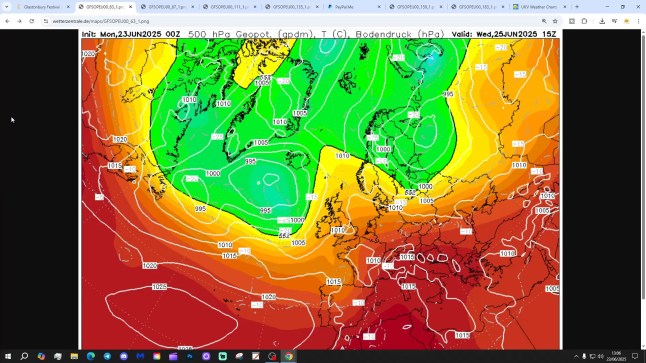Image resolution: width=646 pixels, height=363 pixels.
Task: Open File Explorer from the taskbar
Action: point(74,356)
